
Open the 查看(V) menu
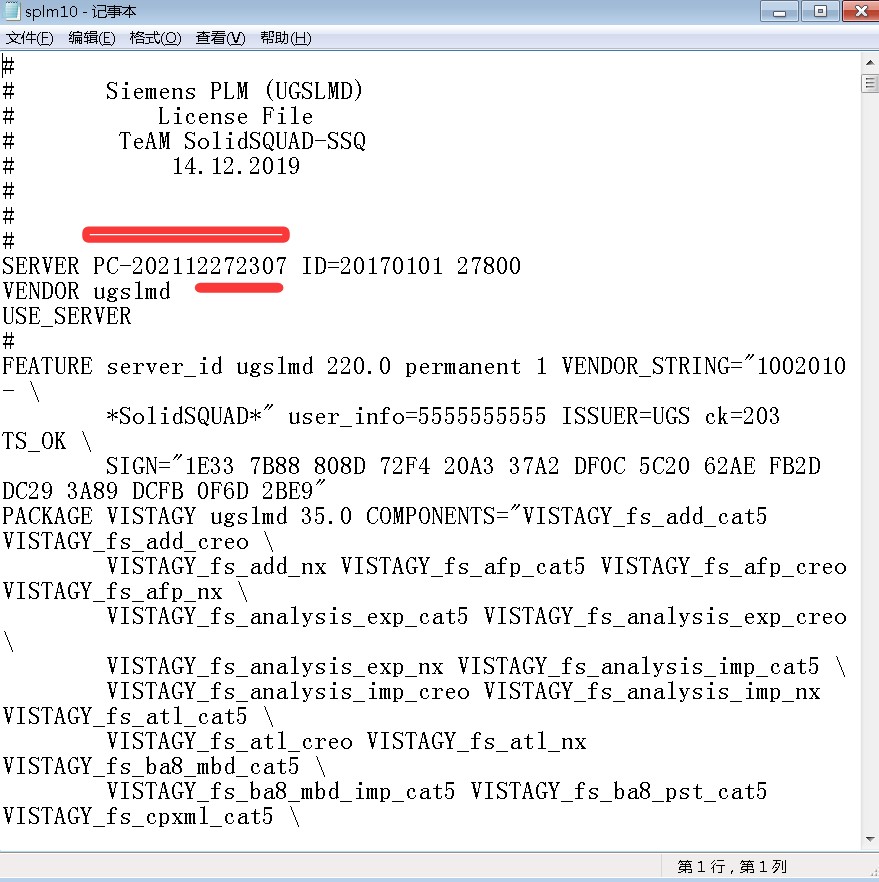point(220,38)
